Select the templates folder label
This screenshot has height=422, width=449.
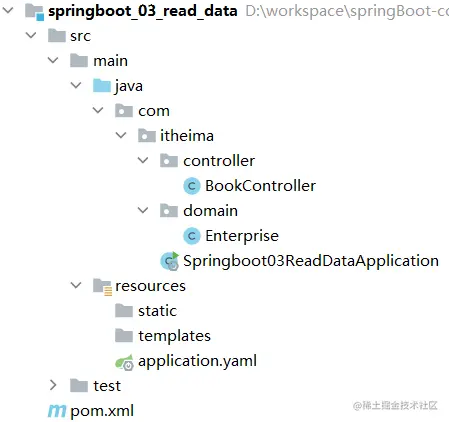pos(174,336)
